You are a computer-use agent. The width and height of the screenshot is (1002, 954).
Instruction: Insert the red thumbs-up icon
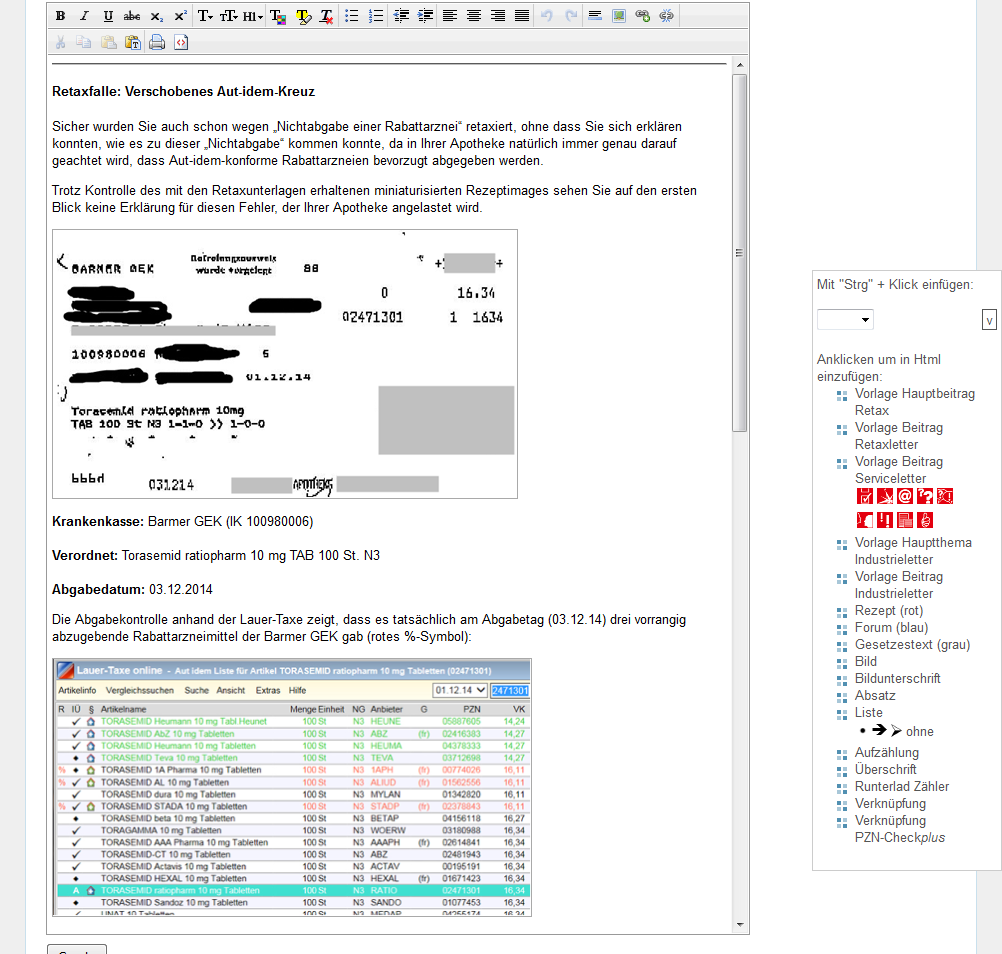925,519
